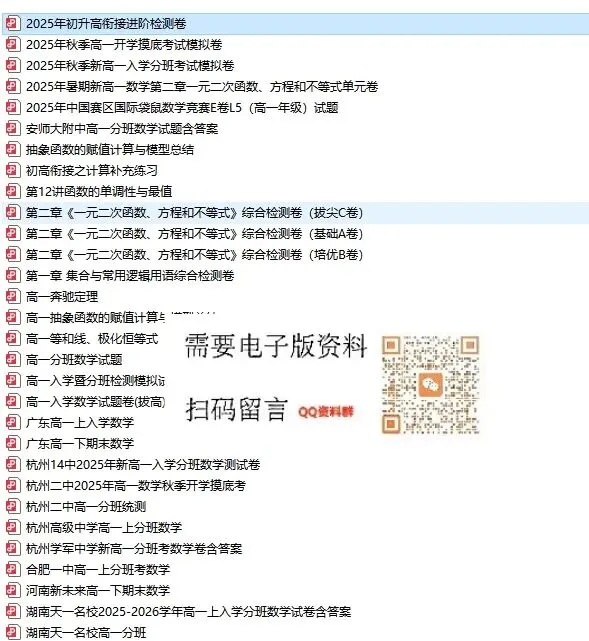
Task: Select file 杭州14中2025年新高一入学分班数学测试卷
Action: click(x=143, y=464)
